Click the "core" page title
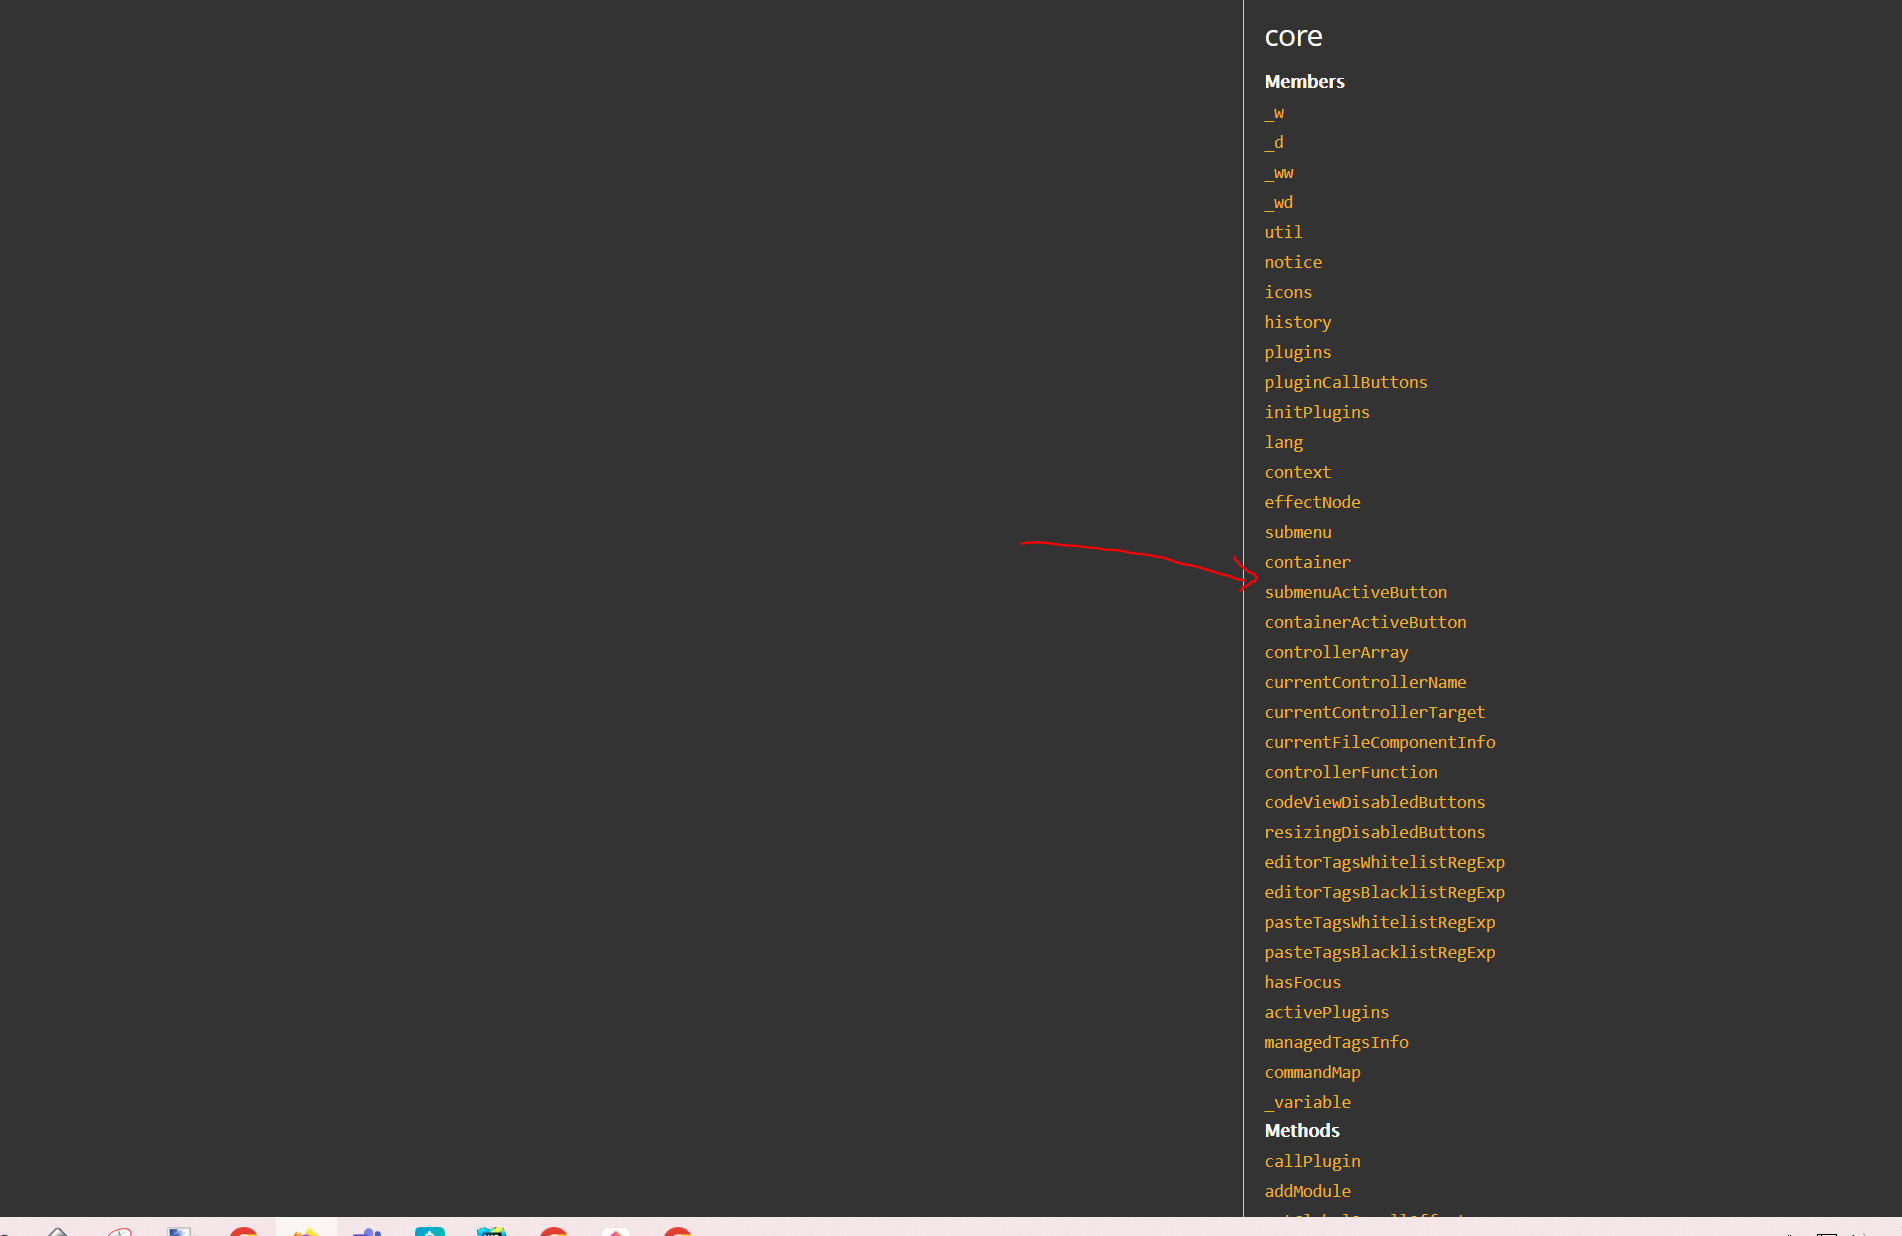Screen dimensions: 1902x1236 [x=1293, y=36]
